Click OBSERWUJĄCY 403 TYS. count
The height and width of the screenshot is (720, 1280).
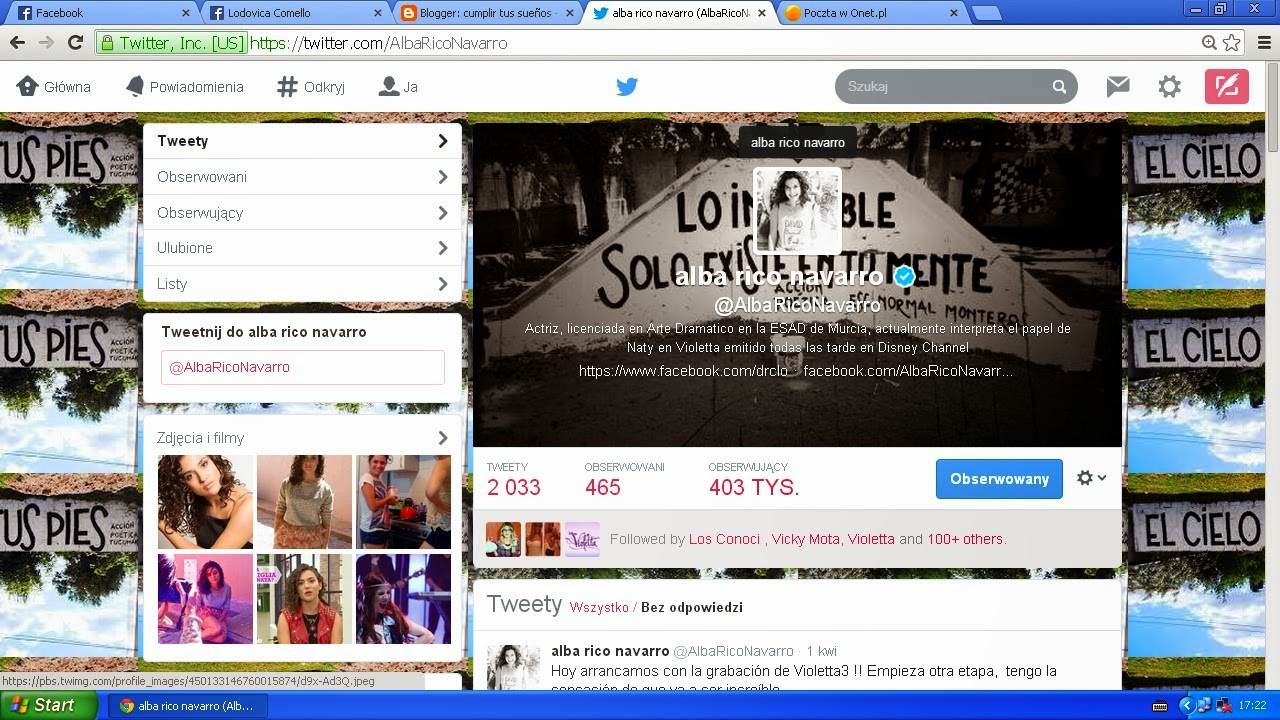(754, 480)
